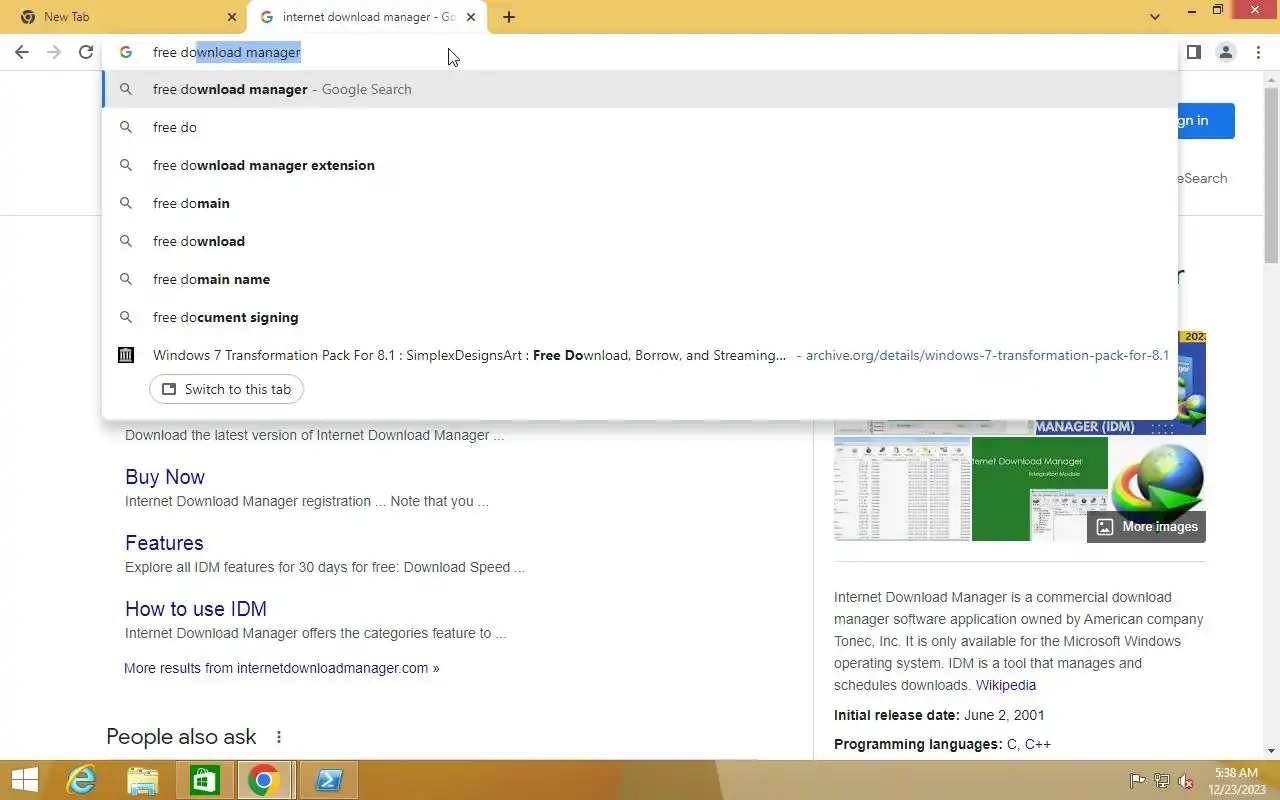1280x800 pixels.
Task: Open the IDM screenshot list thumbnail
Action: [902, 489]
